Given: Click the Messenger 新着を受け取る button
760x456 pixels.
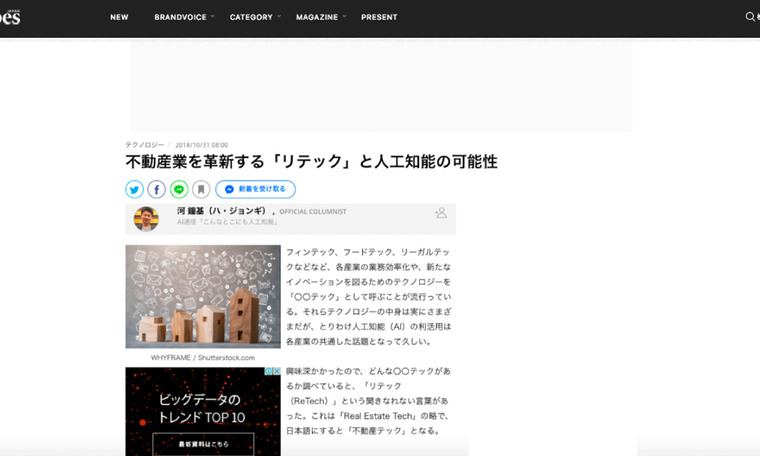Looking at the screenshot, I should coord(255,189).
